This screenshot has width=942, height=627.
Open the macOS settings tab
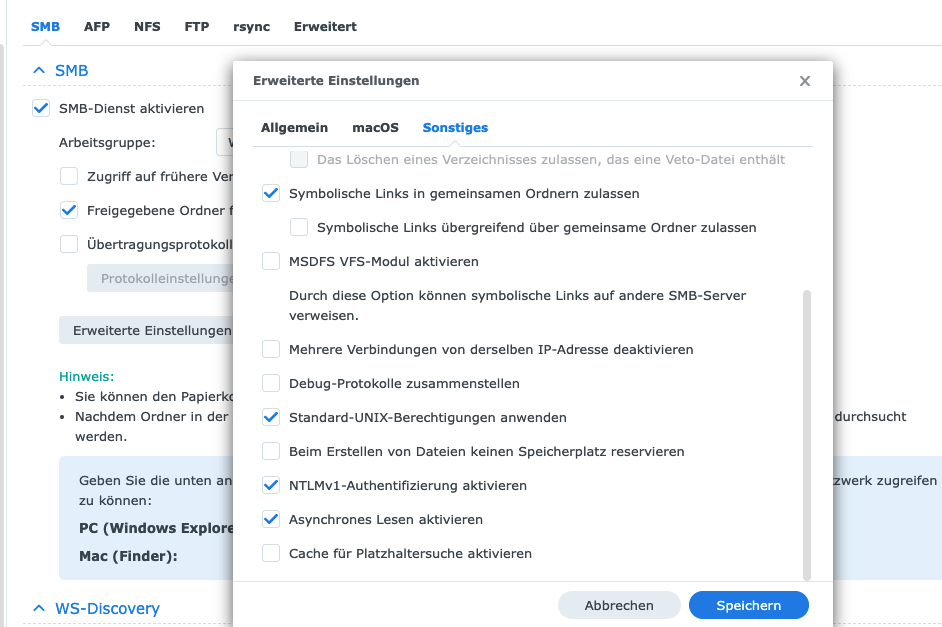coord(375,128)
